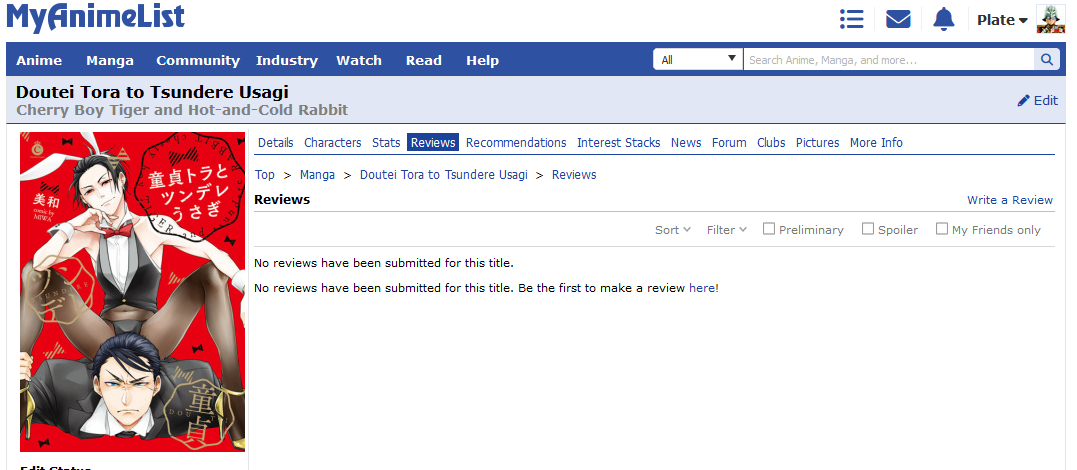This screenshot has height=470, width=1077.
Task: Click the profile avatar image
Action: [1050, 19]
